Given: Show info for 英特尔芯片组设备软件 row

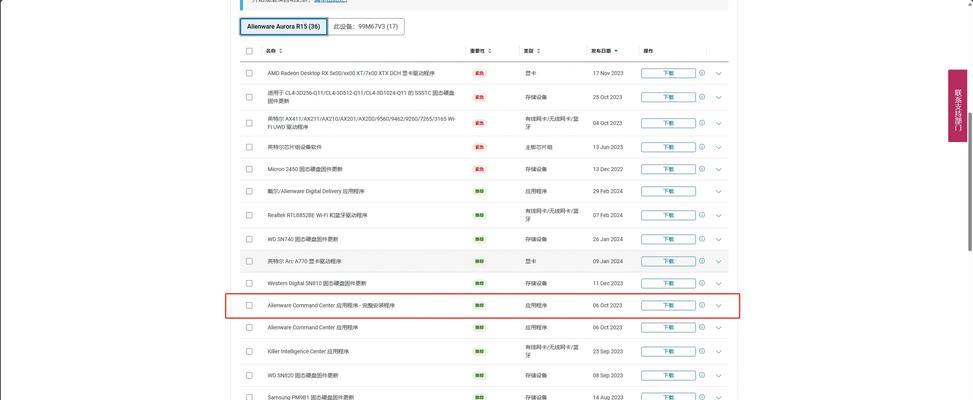Looking at the screenshot, I should point(702,147).
